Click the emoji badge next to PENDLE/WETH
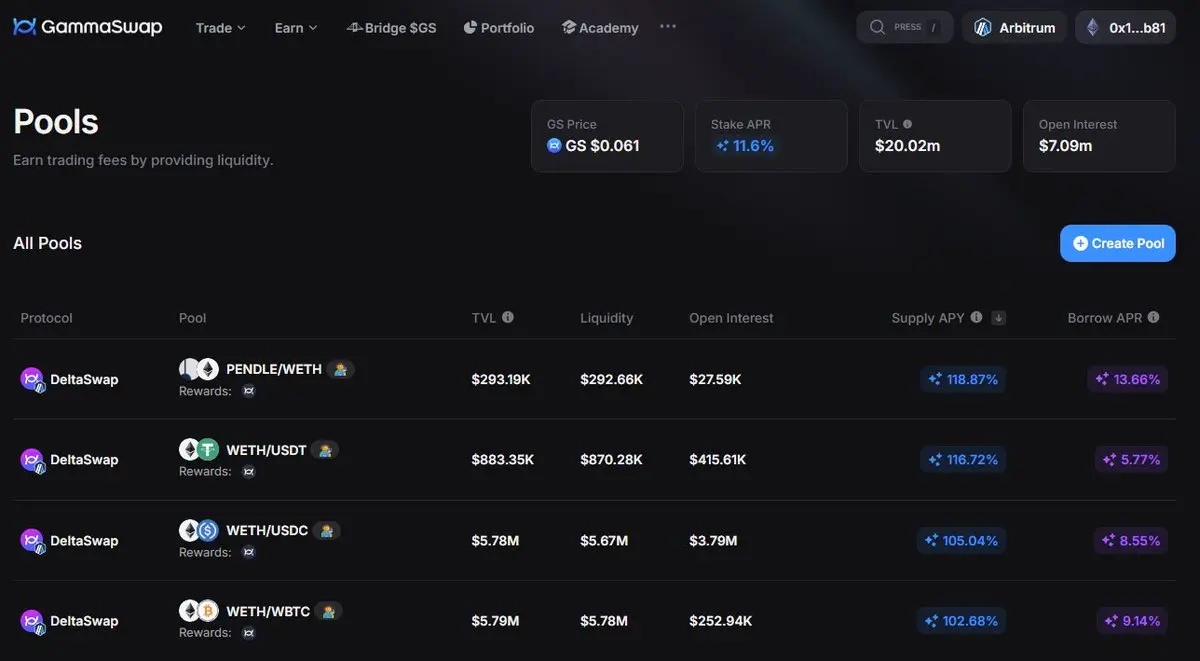 tap(341, 369)
